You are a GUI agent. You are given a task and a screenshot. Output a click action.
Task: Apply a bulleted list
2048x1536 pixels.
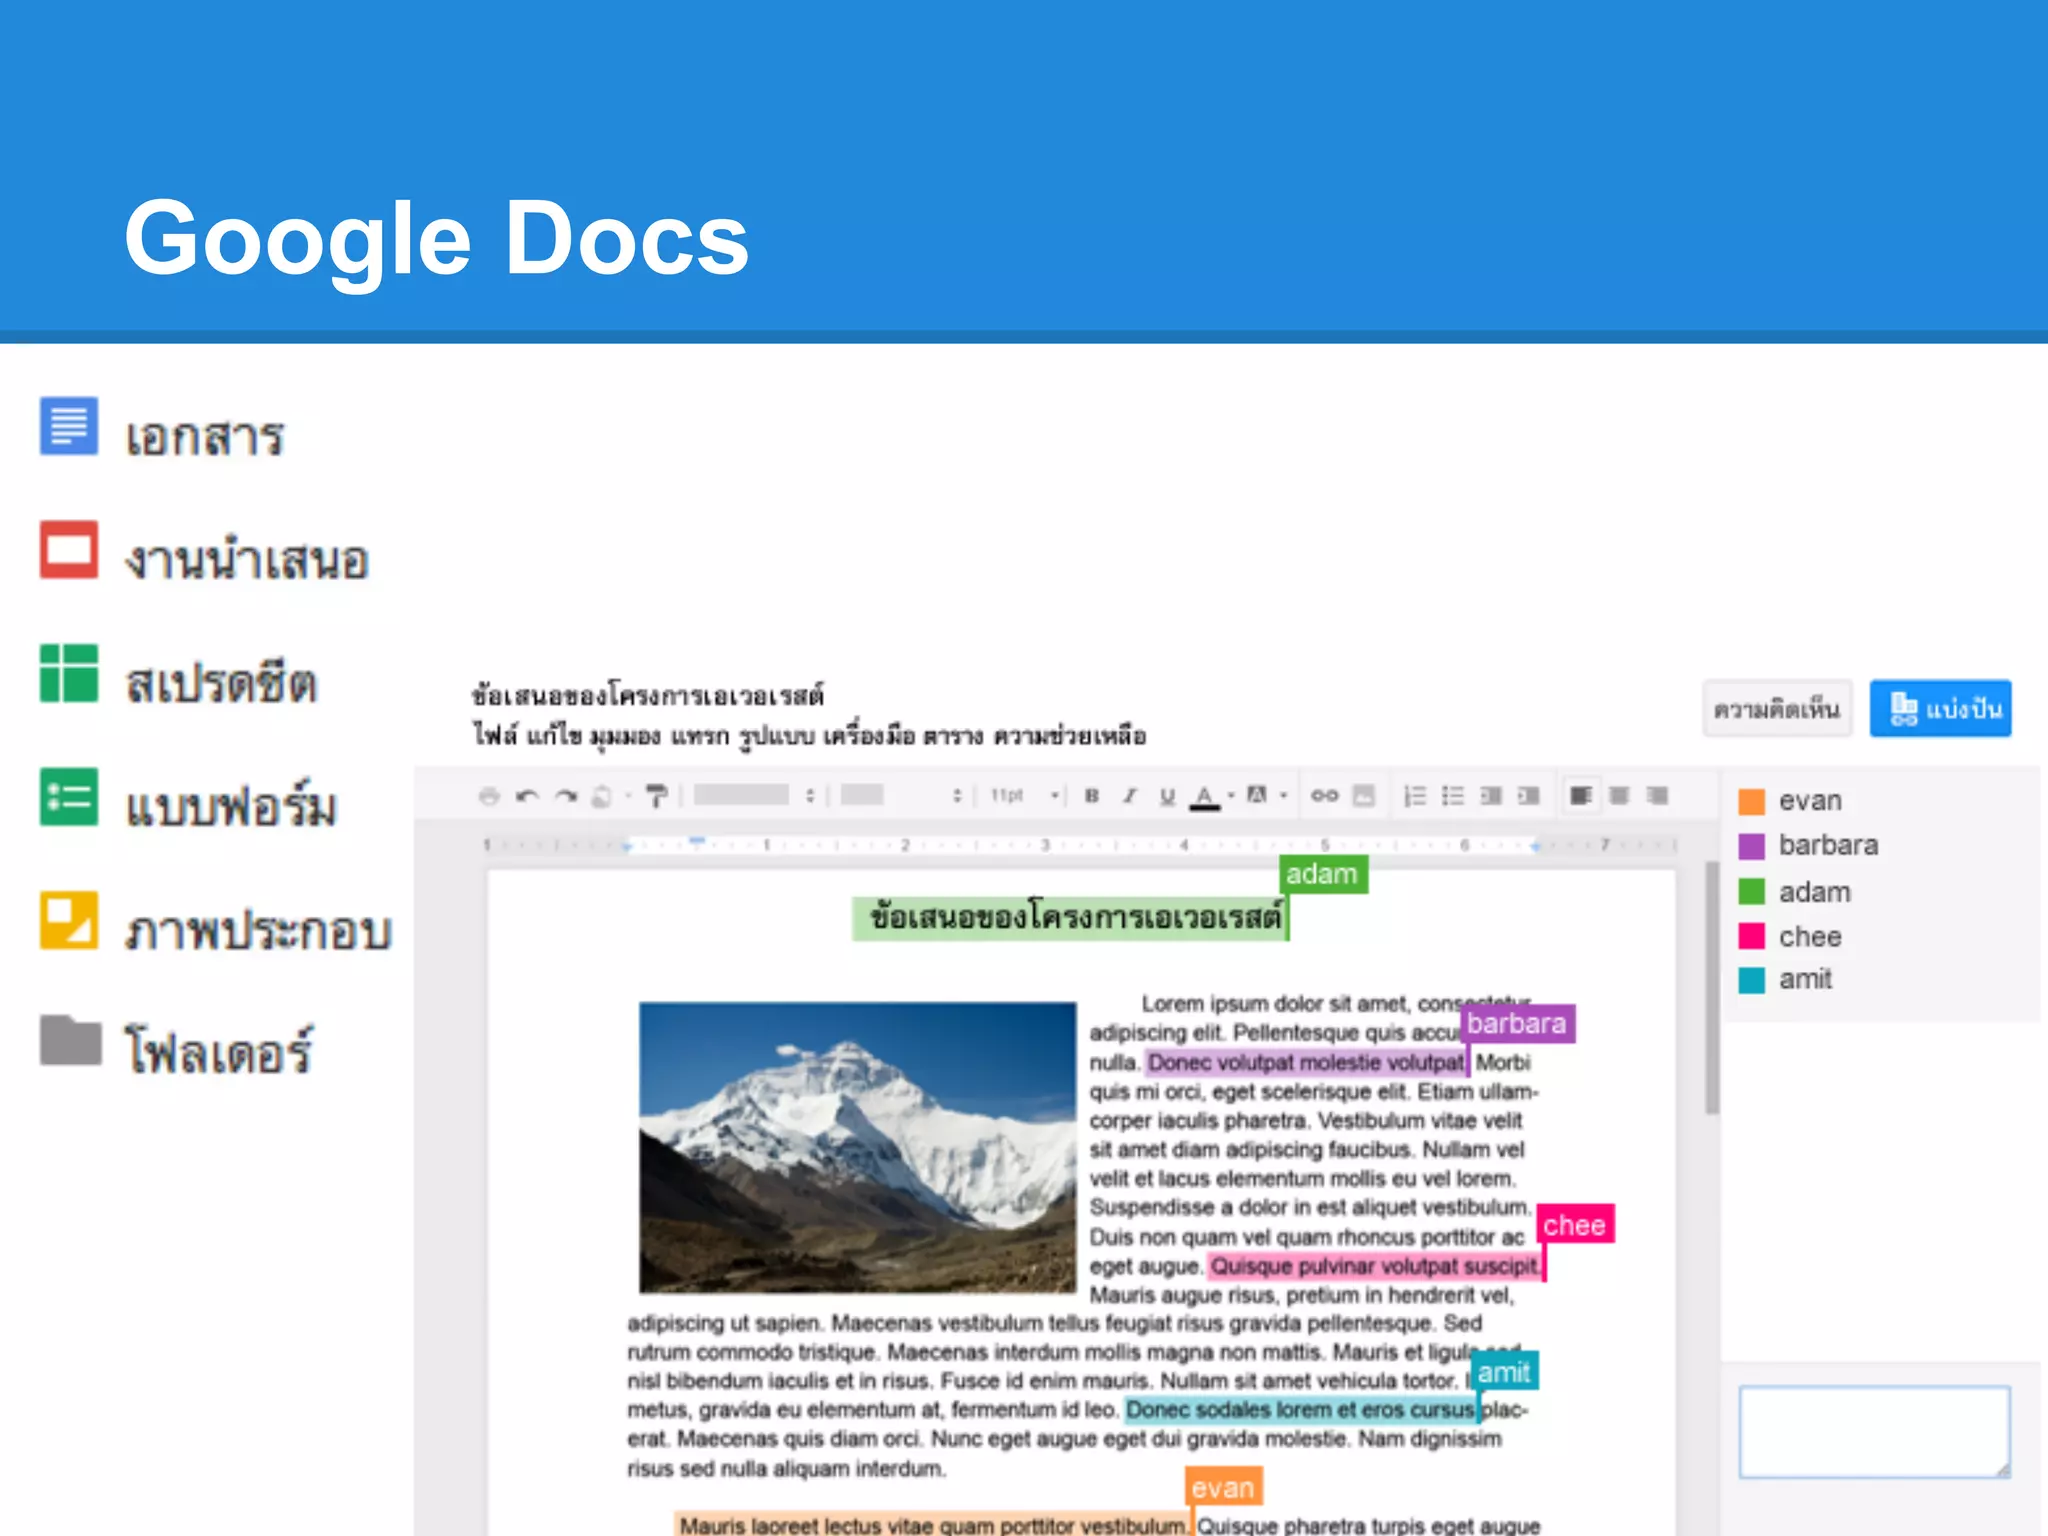[1453, 796]
